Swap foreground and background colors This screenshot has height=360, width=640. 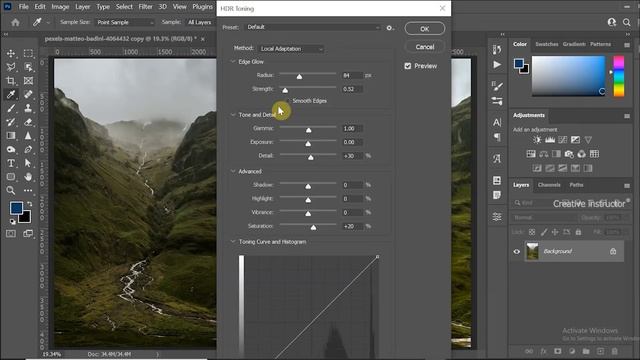(29, 203)
